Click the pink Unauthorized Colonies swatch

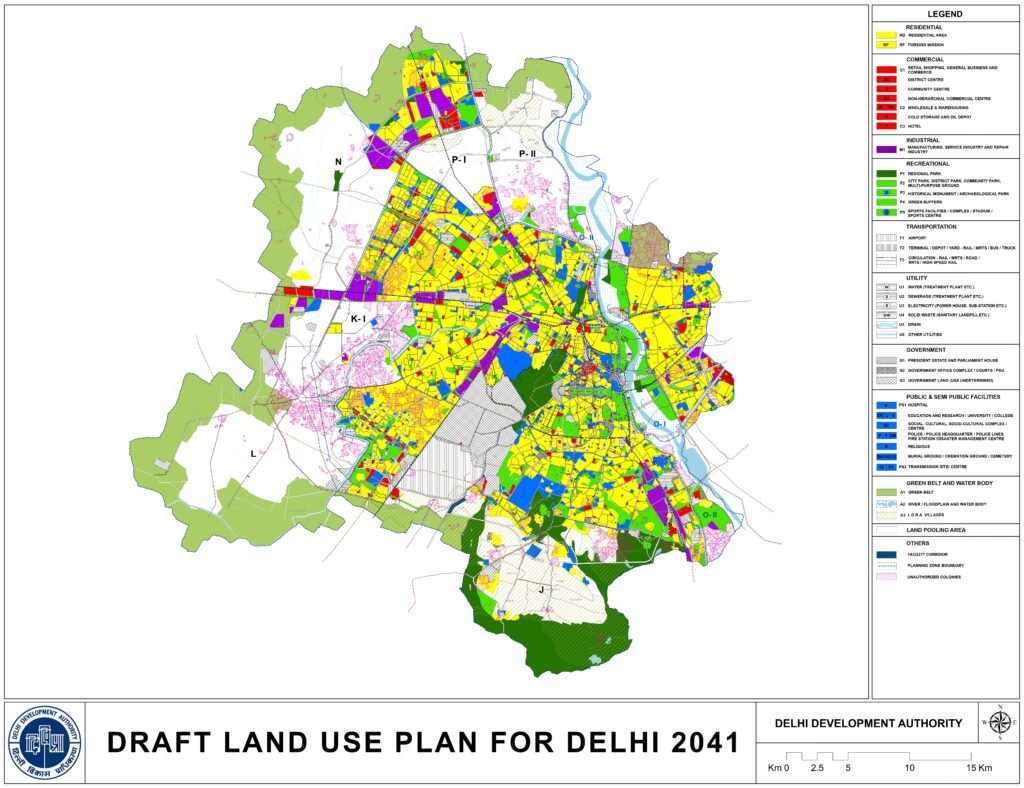(x=886, y=577)
